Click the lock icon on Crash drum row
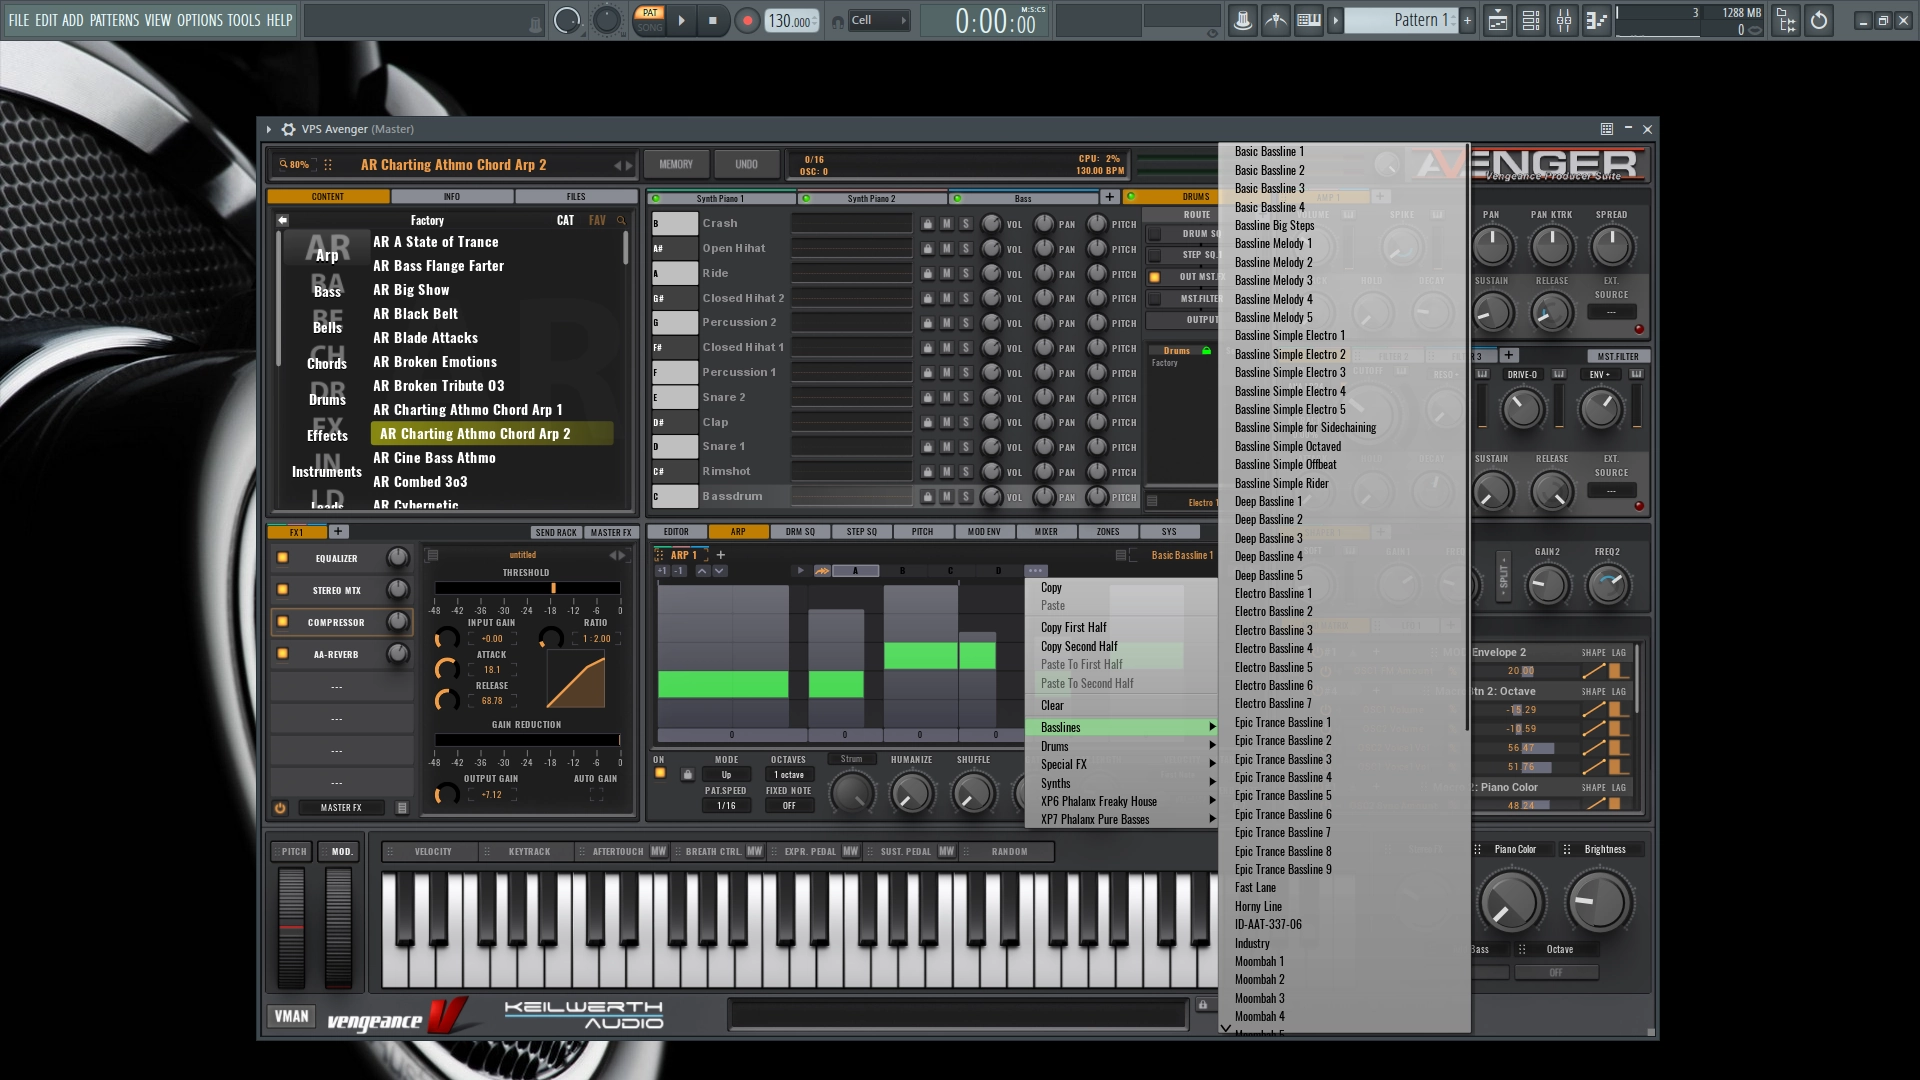 [x=927, y=224]
